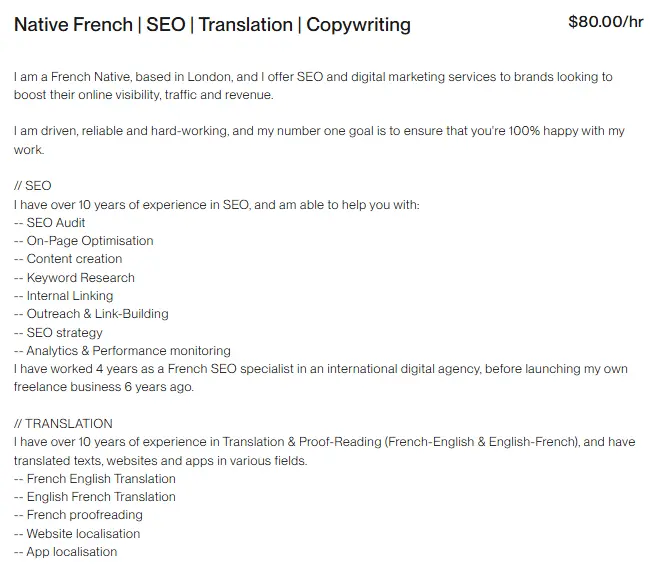Select "Analytics & Performance monitoring" line
Image resolution: width=664 pixels, height=572 pixels.
tap(128, 350)
